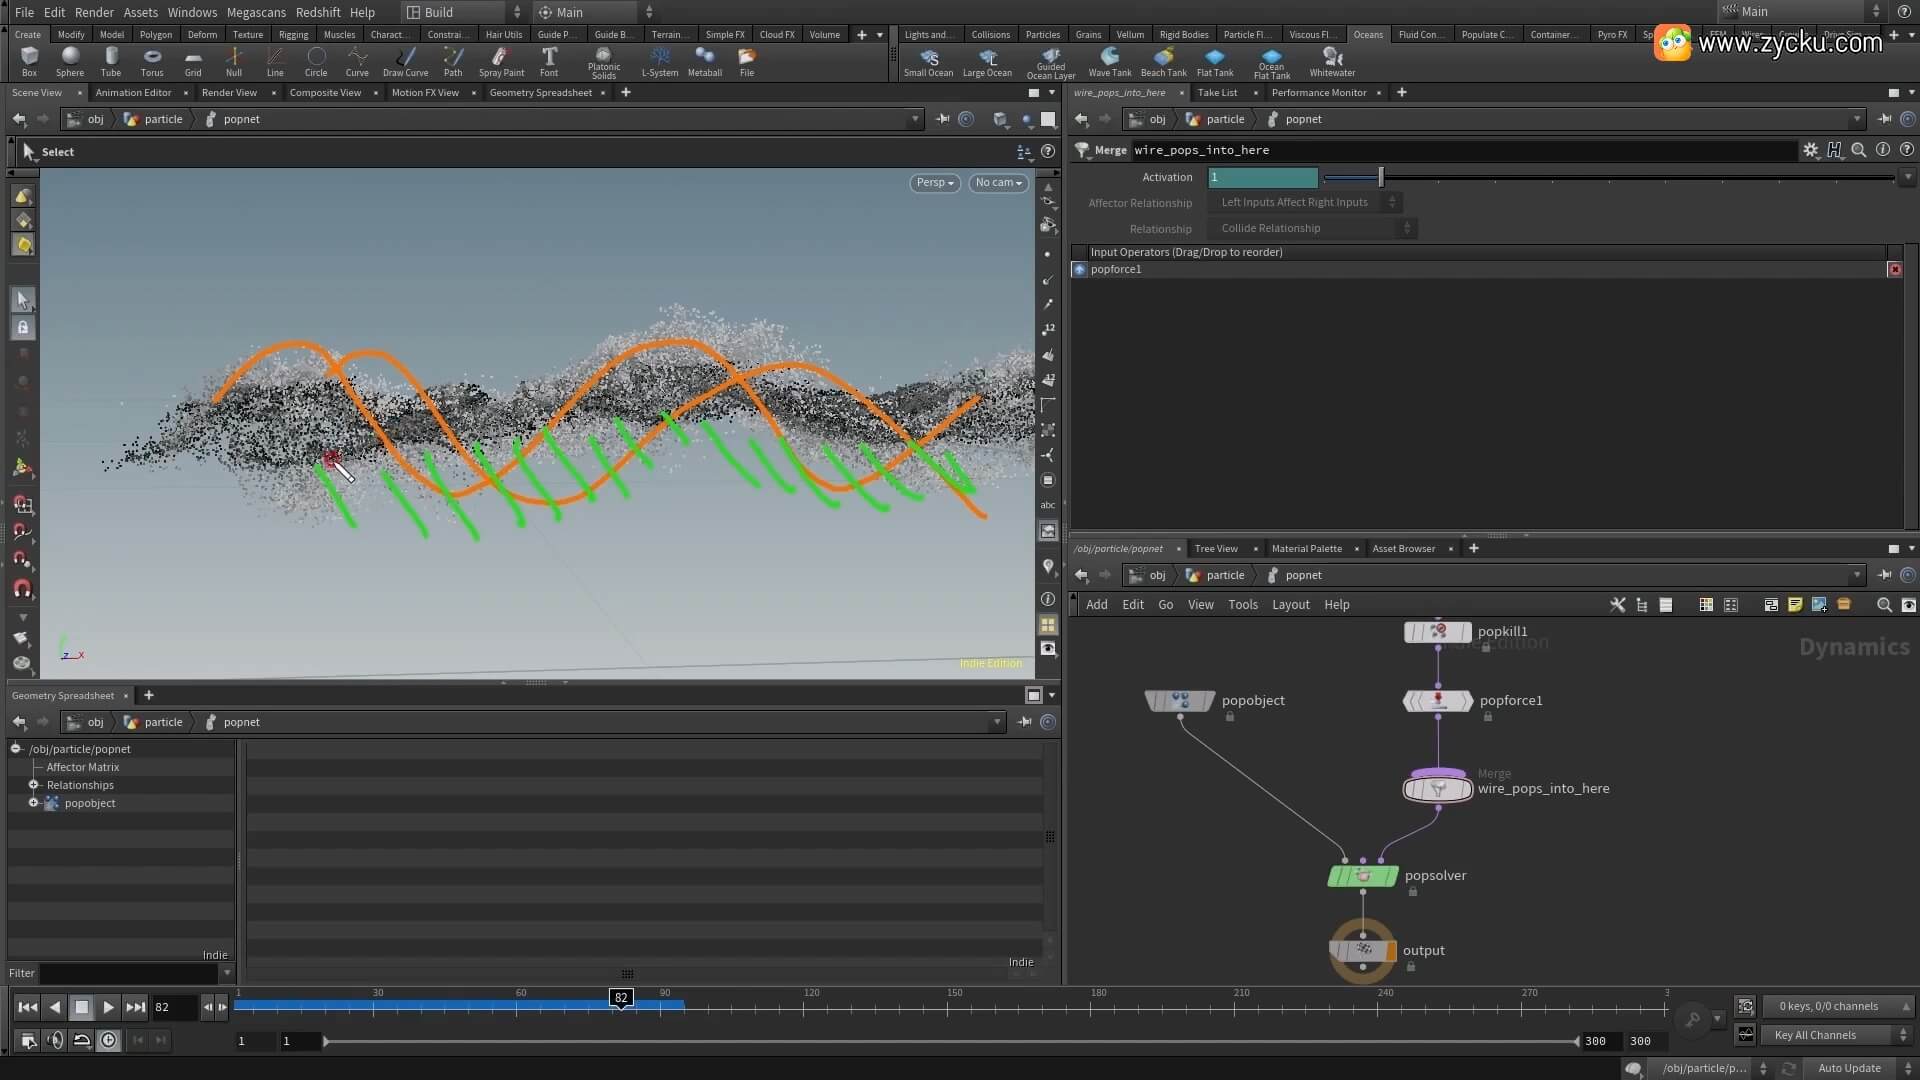Image resolution: width=1920 pixels, height=1080 pixels.
Task: Select the Spray Paint tool
Action: 501,58
